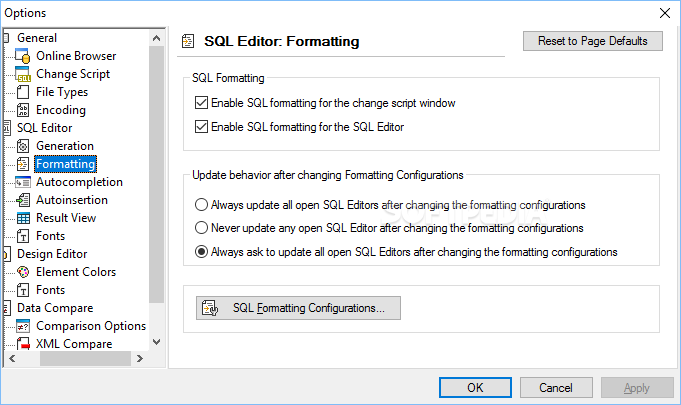
Task: Click the Online Browser icon in tree
Action: click(23, 56)
